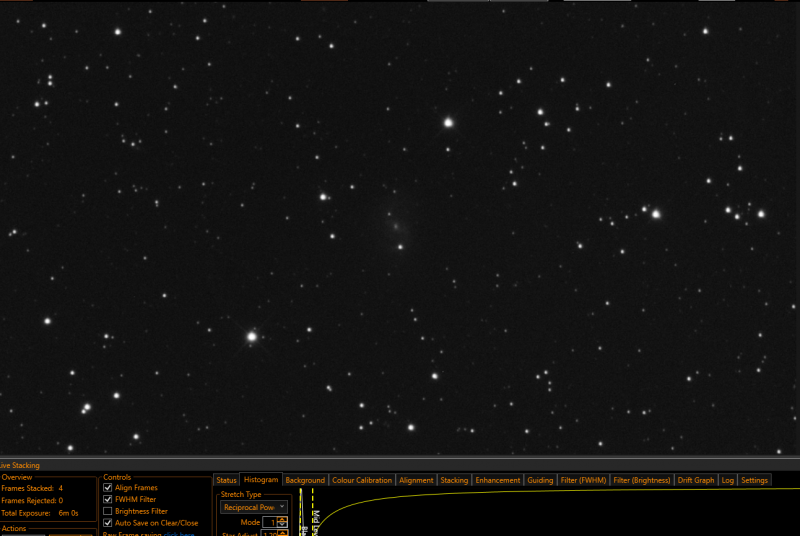The image size is (800, 536).
Task: Open the Alignment tab
Action: point(416,480)
